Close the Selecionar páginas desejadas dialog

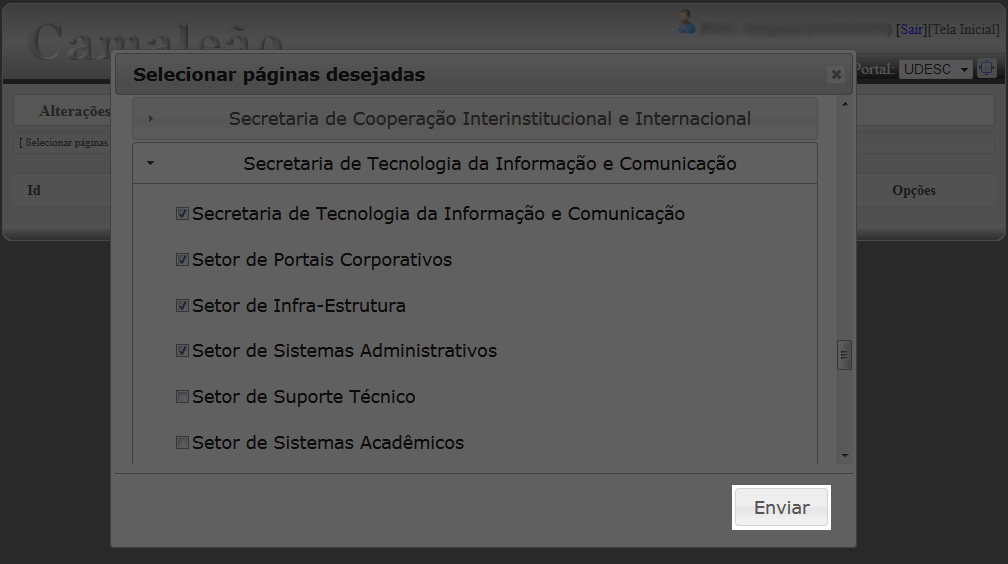click(836, 75)
